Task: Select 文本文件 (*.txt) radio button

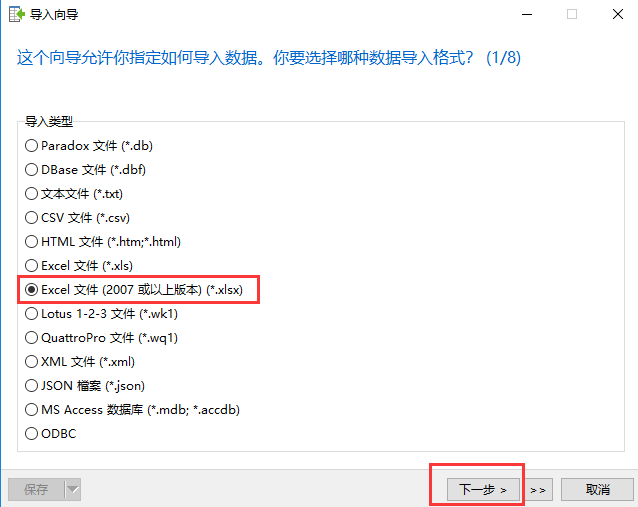Action: [x=74, y=194]
